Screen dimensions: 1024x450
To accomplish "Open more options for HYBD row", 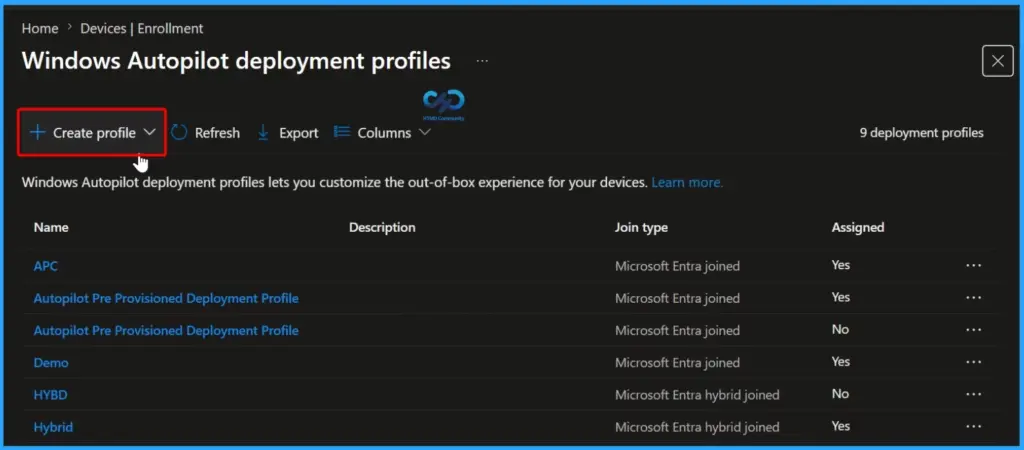I will pos(973,394).
